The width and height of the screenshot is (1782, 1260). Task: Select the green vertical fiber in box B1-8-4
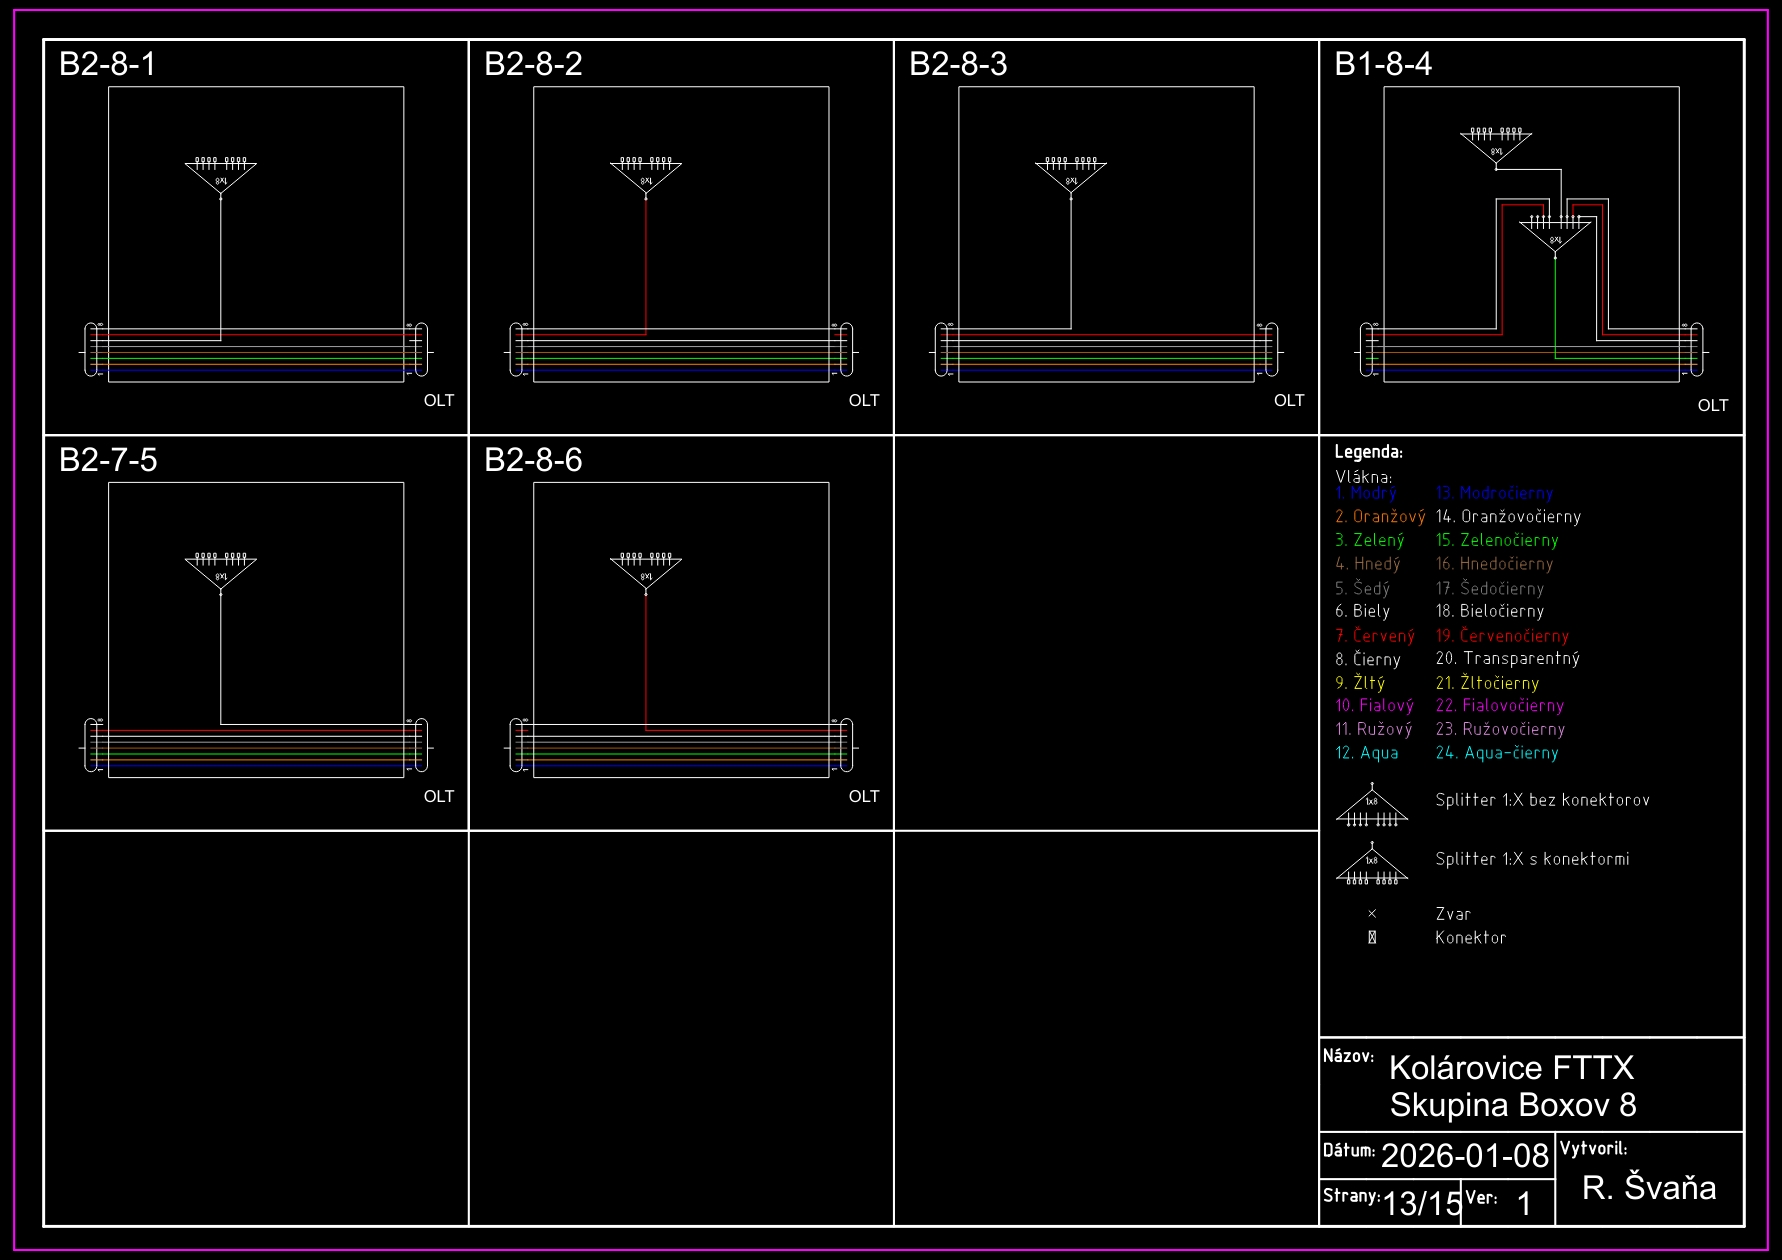1555,305
